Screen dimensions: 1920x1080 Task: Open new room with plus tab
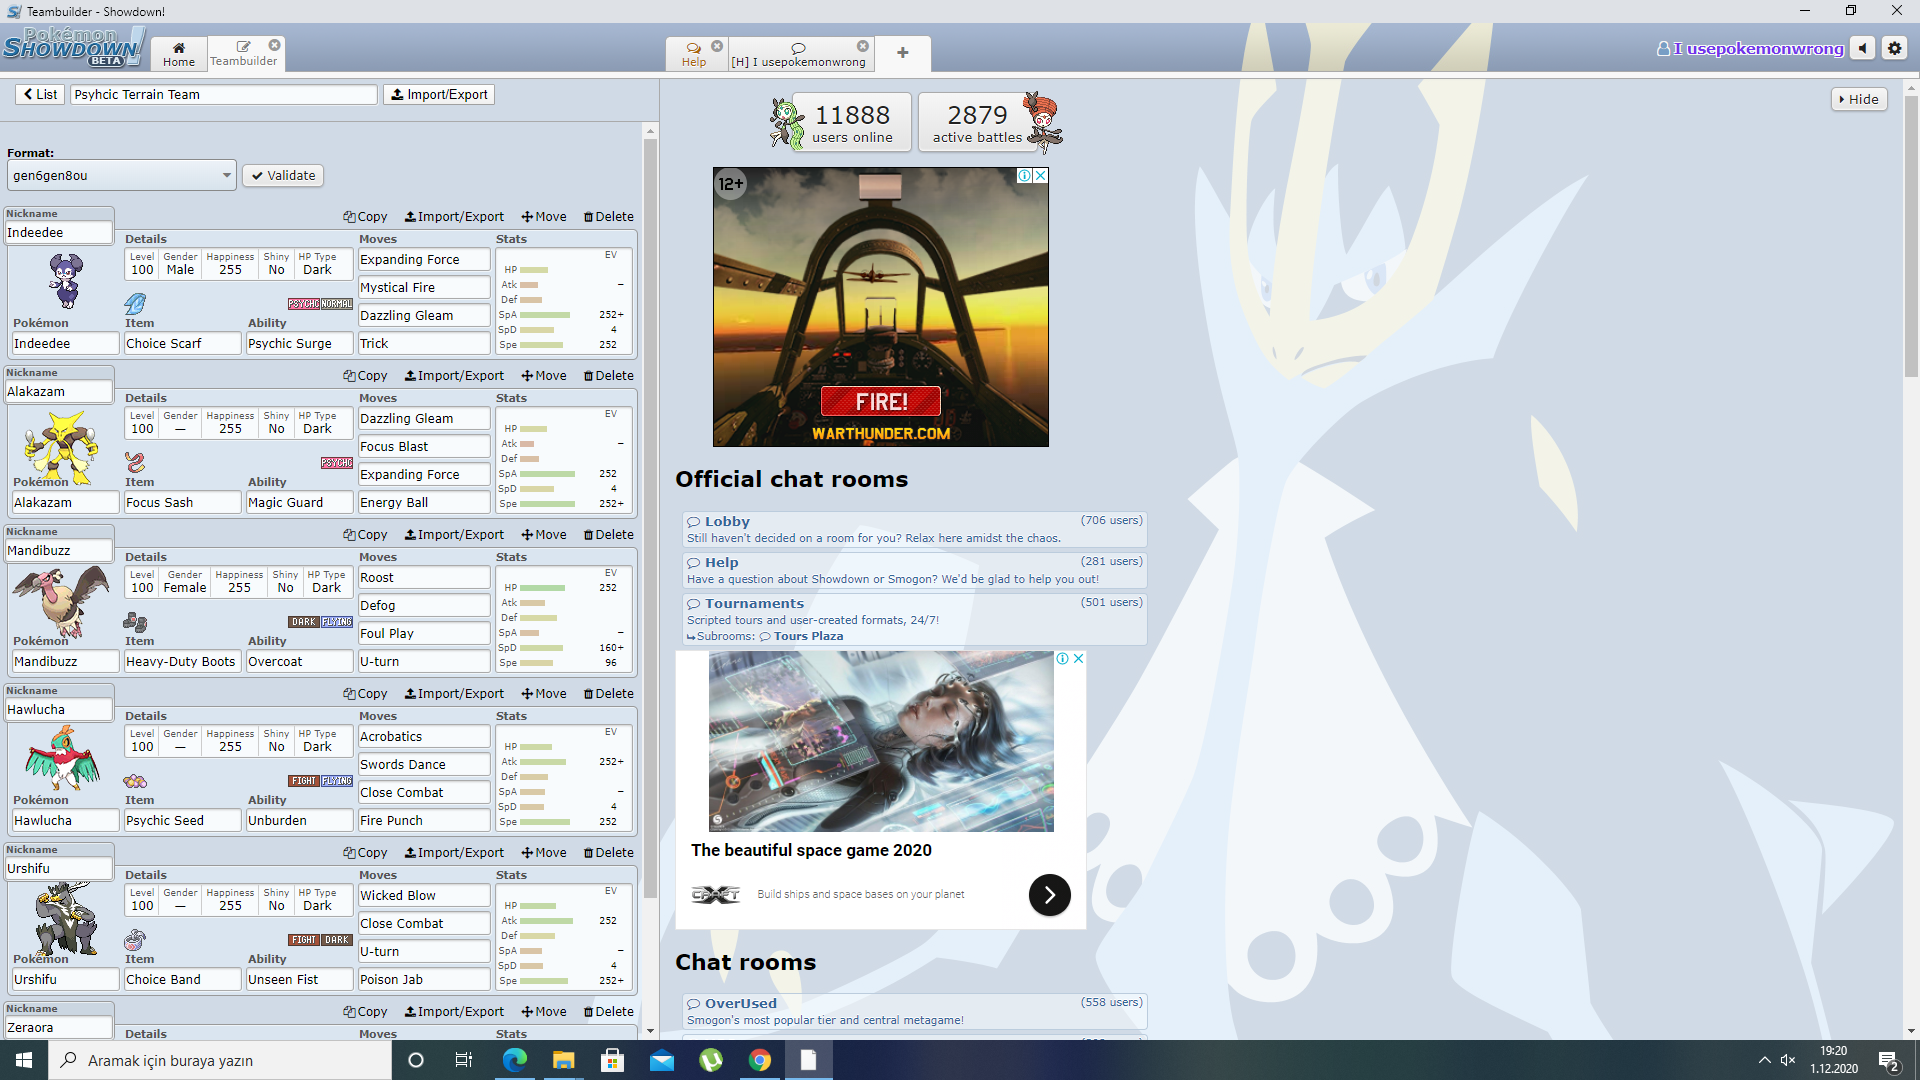(902, 53)
